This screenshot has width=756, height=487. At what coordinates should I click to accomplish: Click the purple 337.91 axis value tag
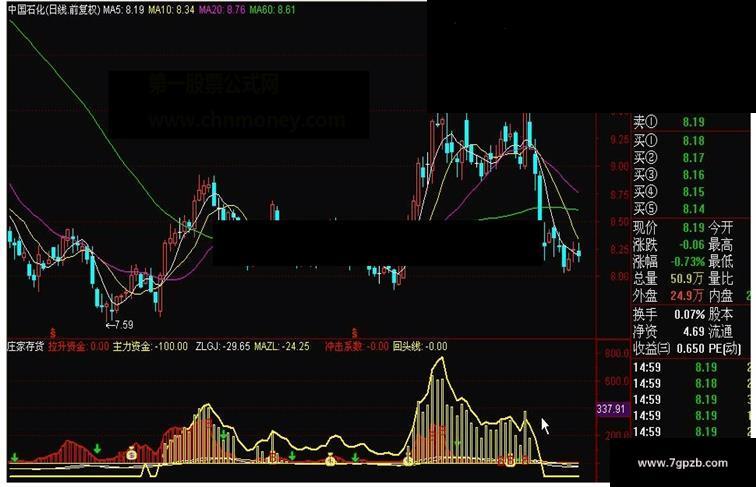pos(611,409)
